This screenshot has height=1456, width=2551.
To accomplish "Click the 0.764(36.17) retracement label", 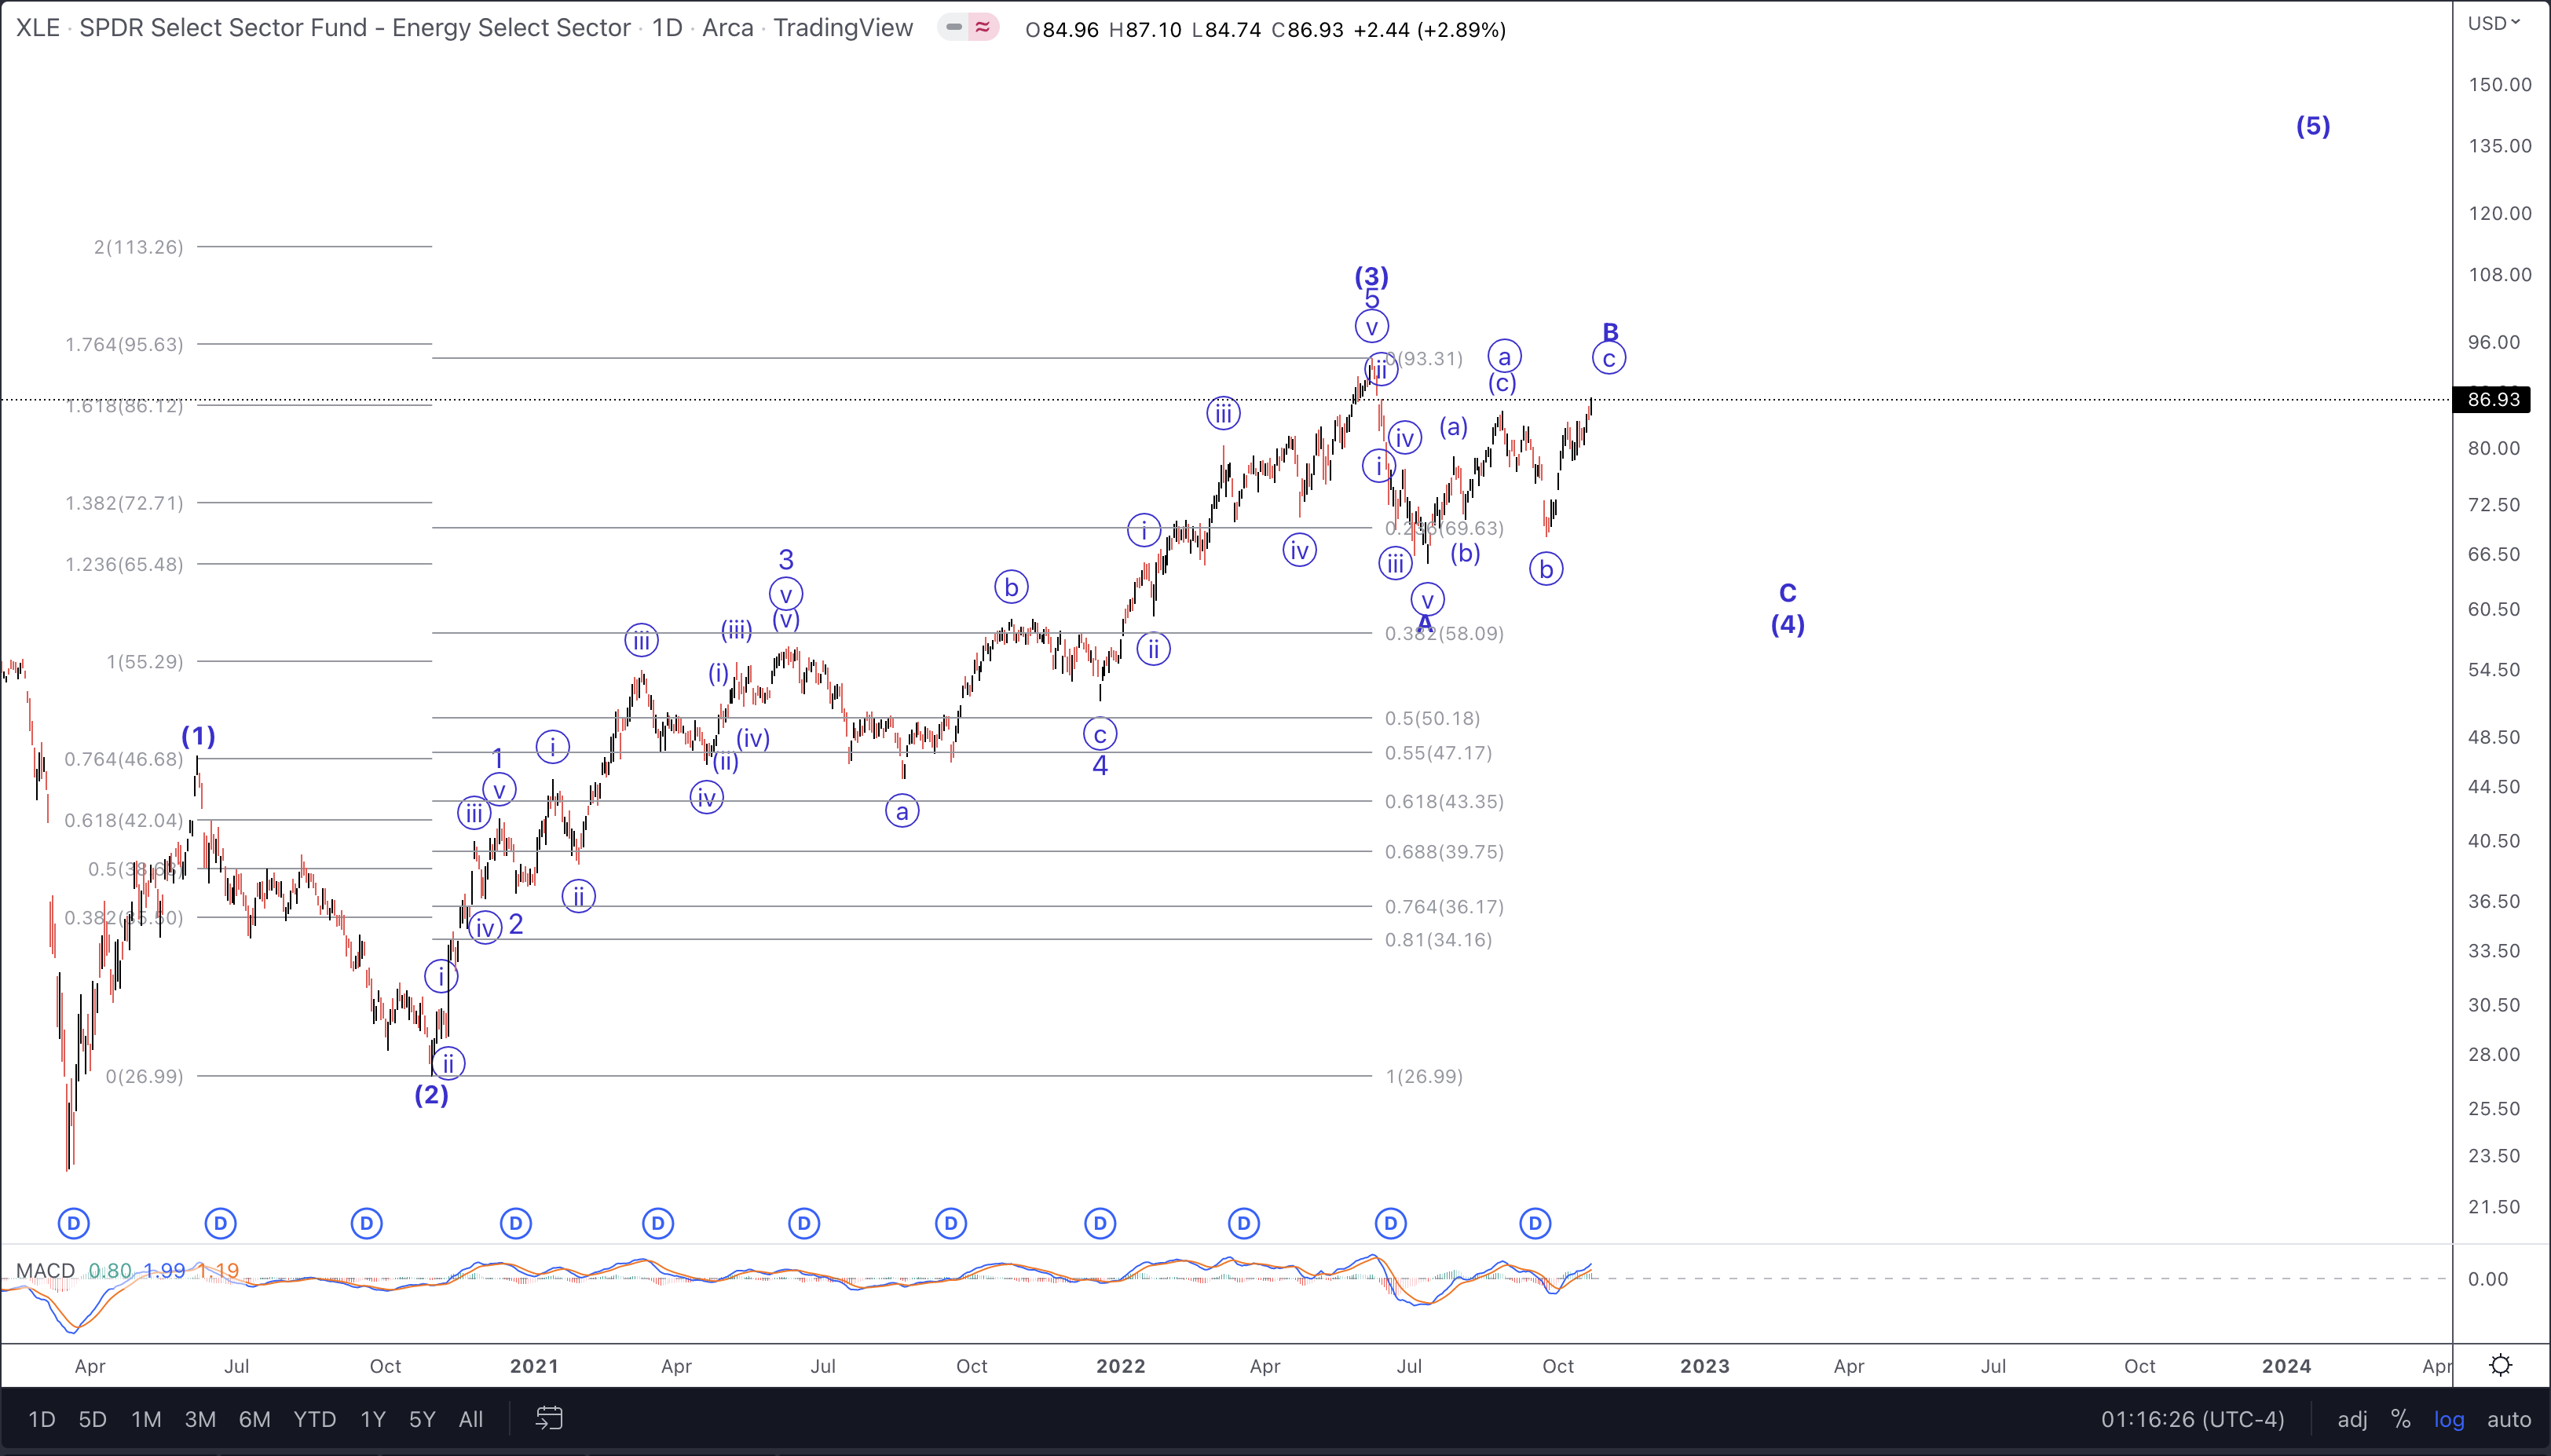I will pos(1444,907).
